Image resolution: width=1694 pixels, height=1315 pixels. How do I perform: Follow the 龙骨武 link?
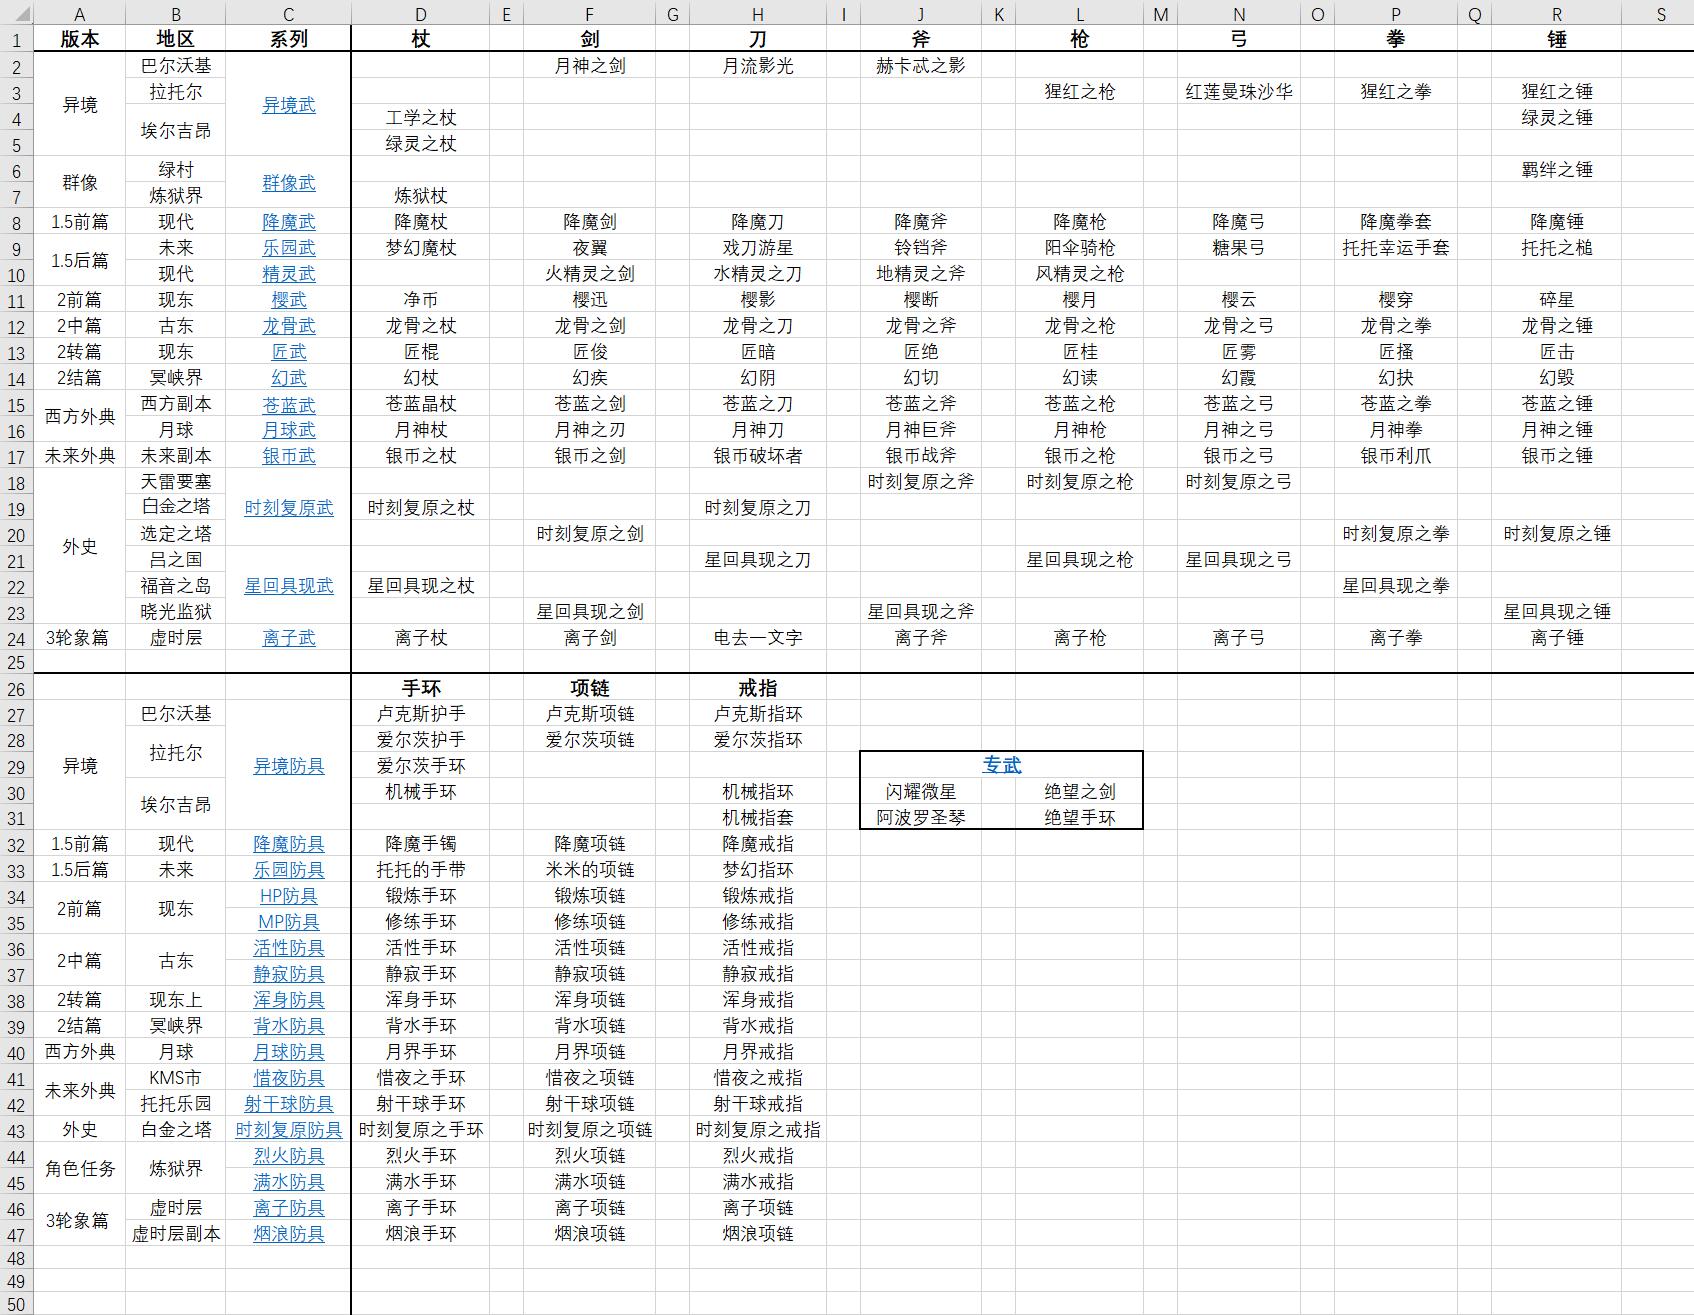coord(288,326)
